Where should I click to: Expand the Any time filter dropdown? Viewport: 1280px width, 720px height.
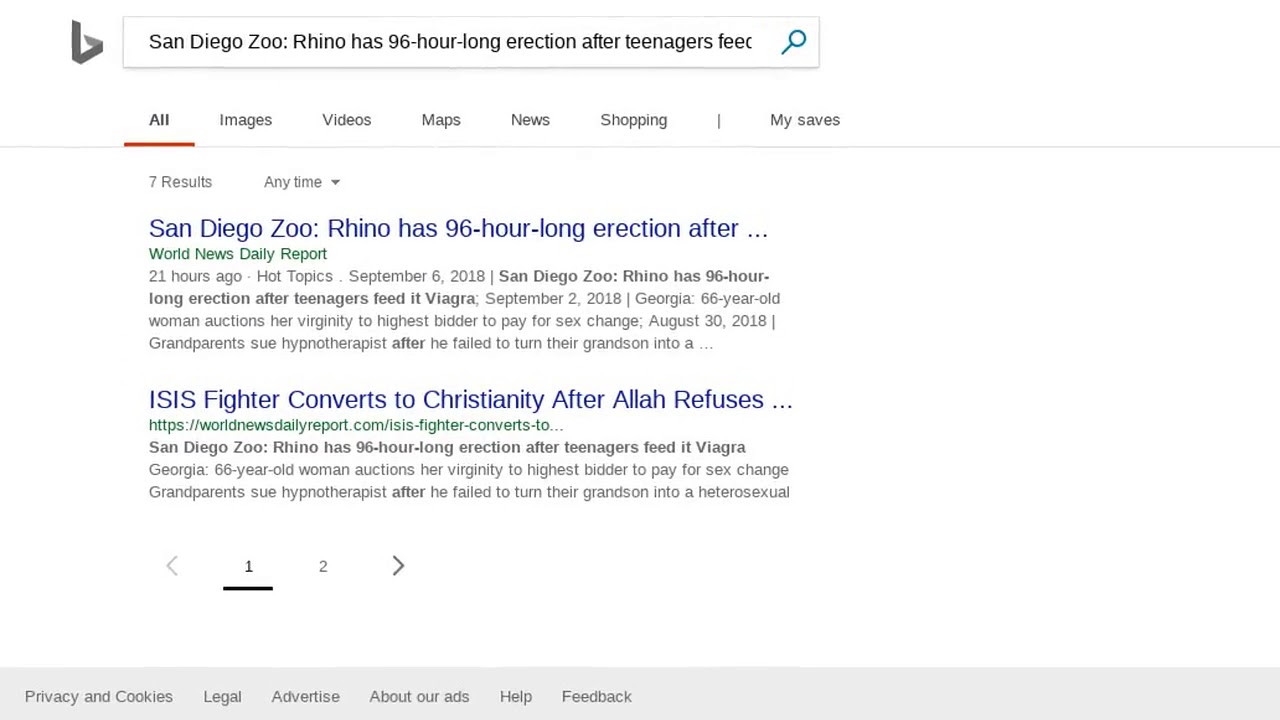(x=301, y=182)
